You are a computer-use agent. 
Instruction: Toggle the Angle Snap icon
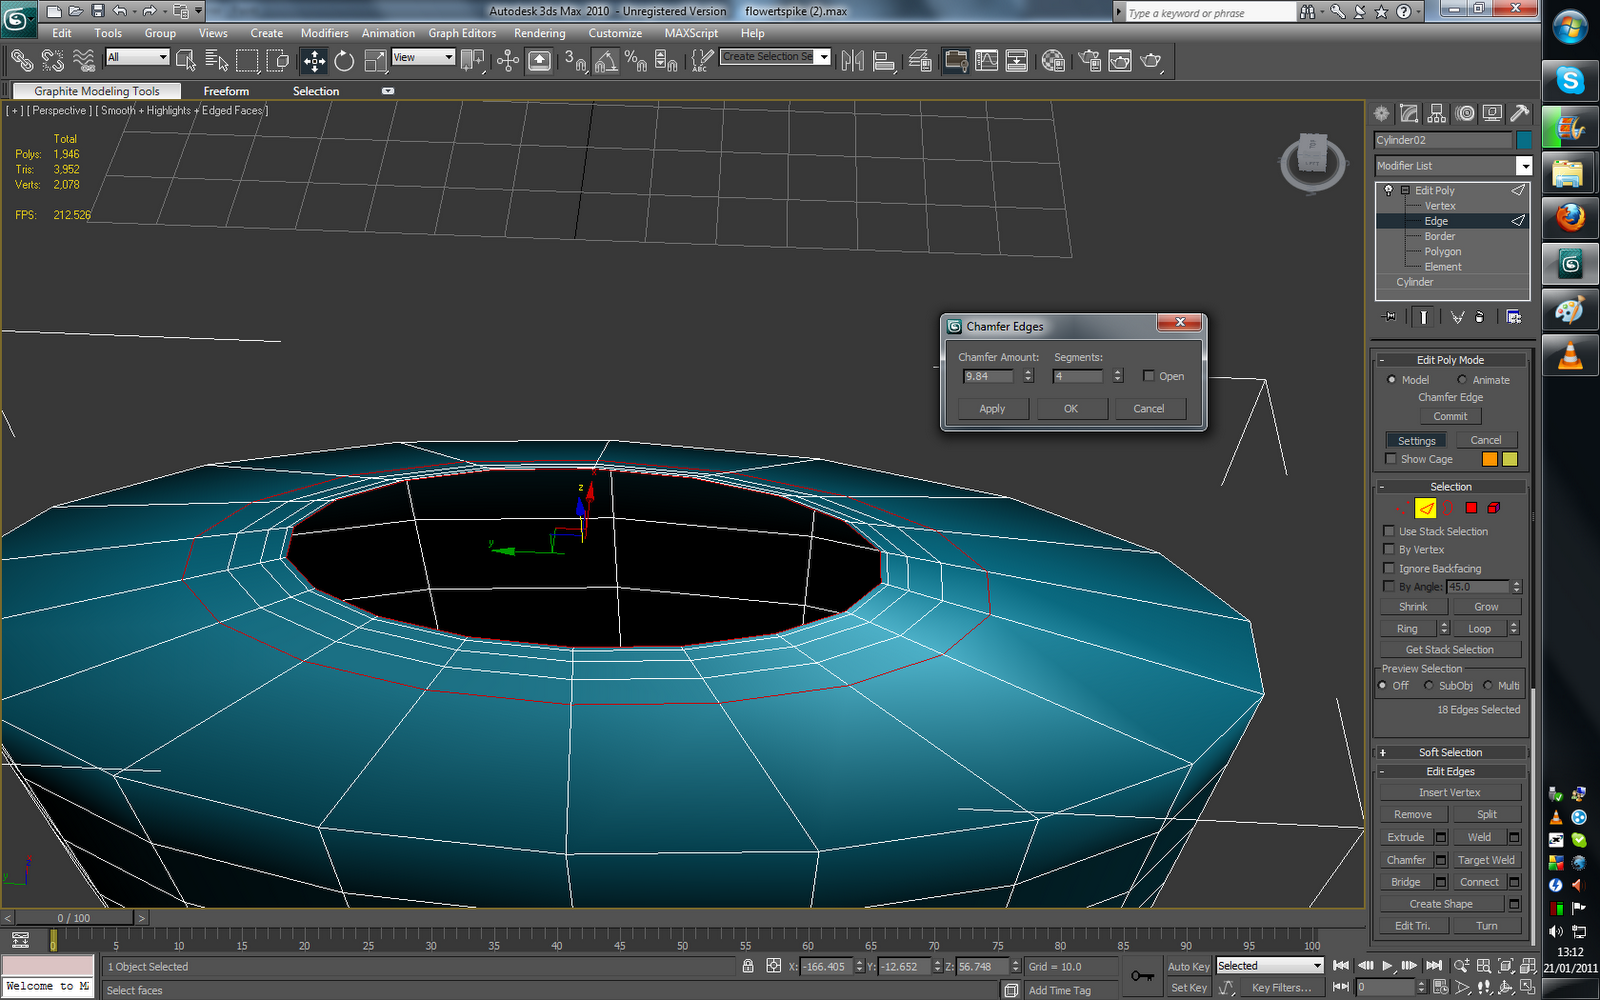tap(605, 61)
